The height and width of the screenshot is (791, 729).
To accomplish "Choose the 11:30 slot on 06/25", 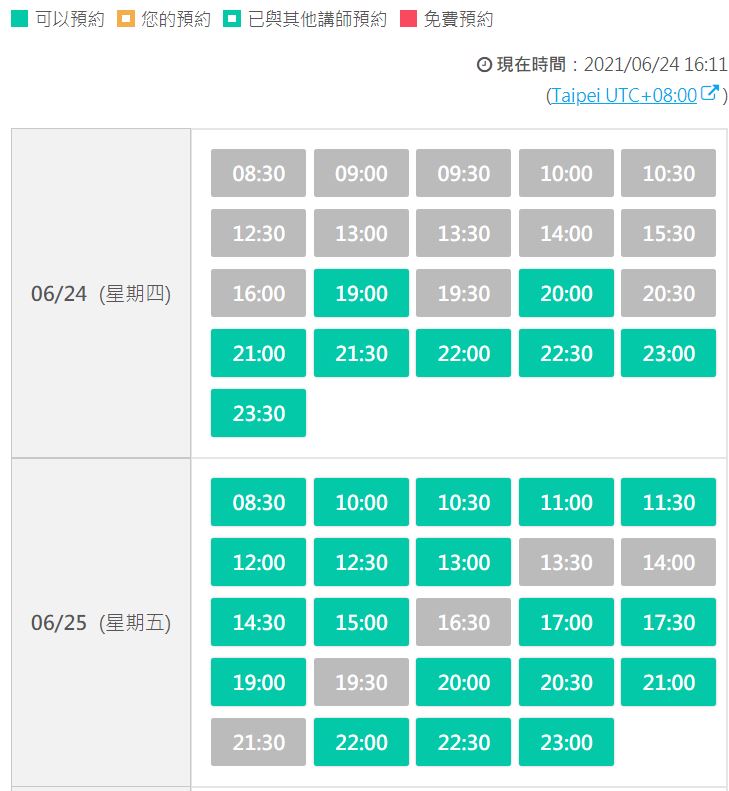I will click(x=668, y=502).
